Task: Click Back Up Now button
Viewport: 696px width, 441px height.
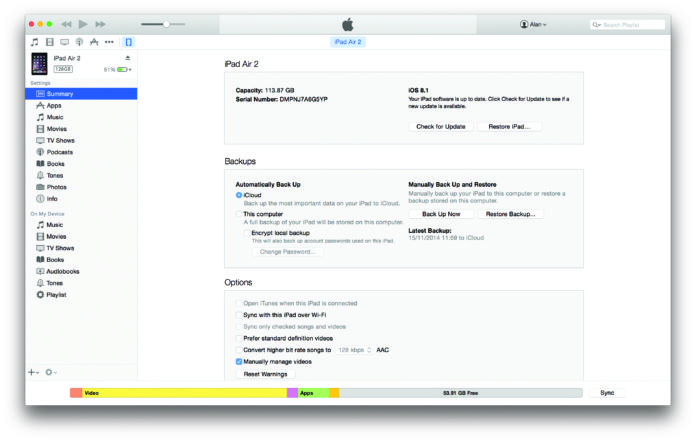Action: [x=441, y=214]
